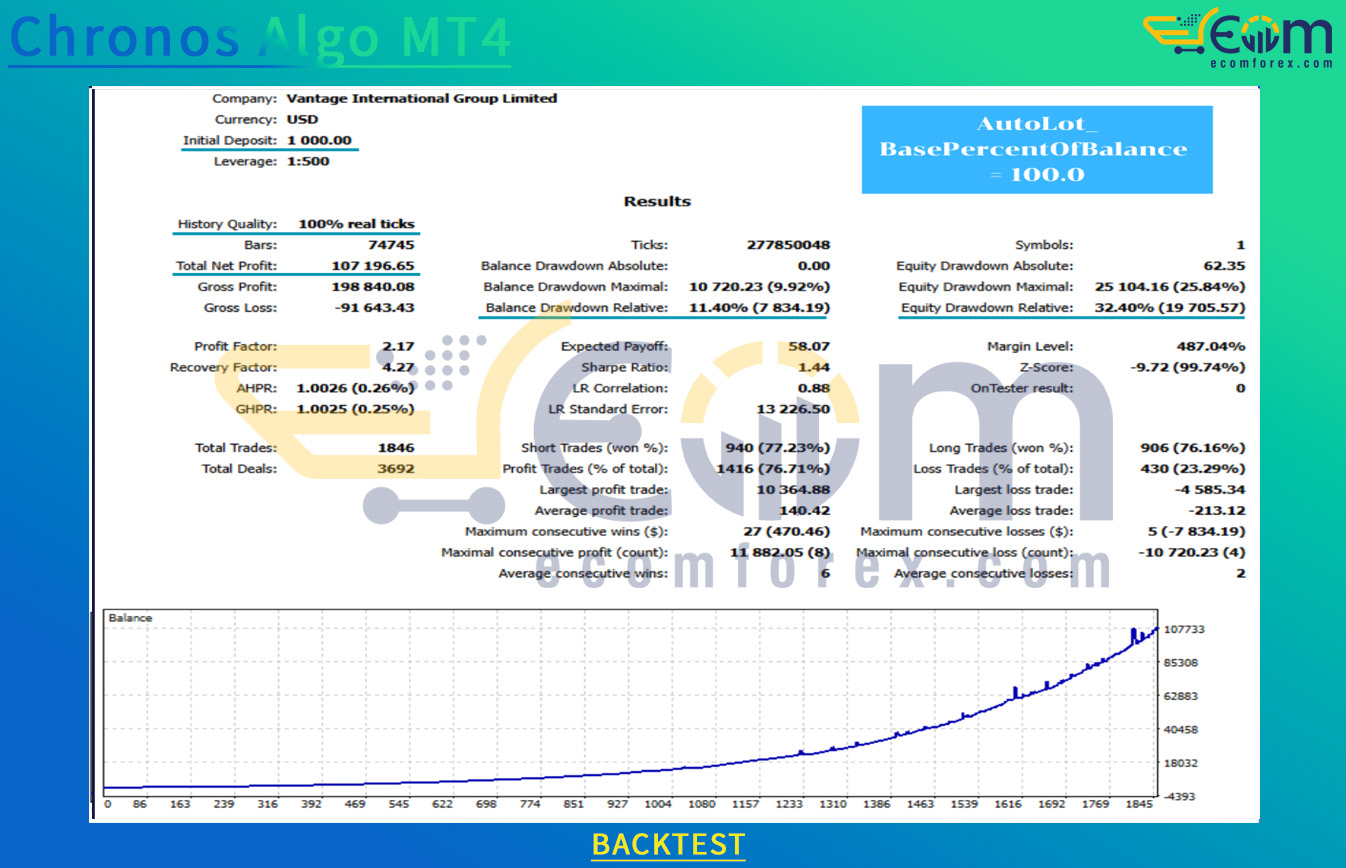Viewport: 1346px width, 868px height.
Task: Click the Sharpe Ratio value 1.44
Action: [x=814, y=368]
